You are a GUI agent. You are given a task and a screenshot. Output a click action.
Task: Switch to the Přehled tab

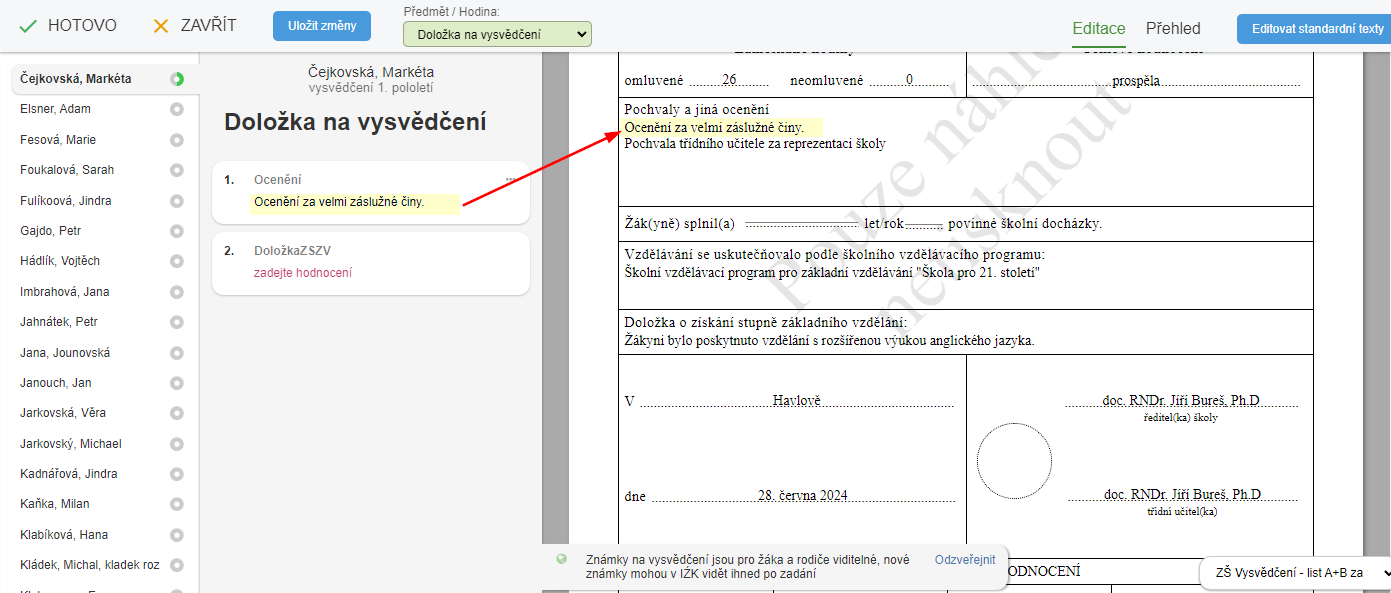1172,28
